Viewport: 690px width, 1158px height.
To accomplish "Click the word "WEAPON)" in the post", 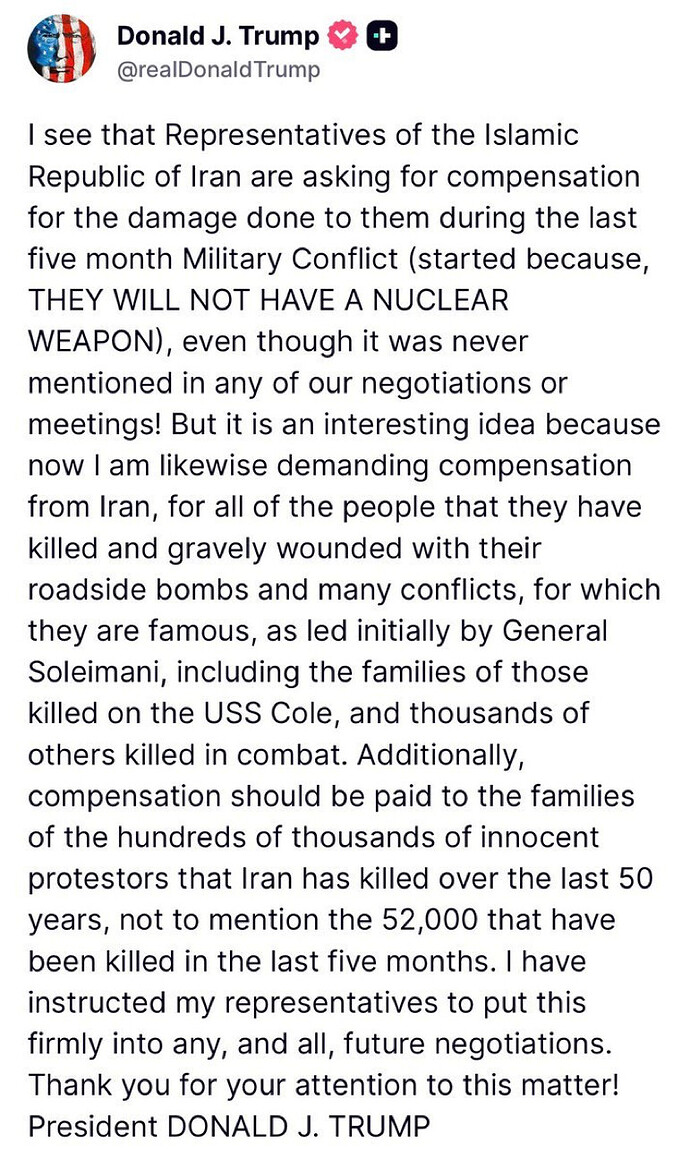I will (100, 342).
